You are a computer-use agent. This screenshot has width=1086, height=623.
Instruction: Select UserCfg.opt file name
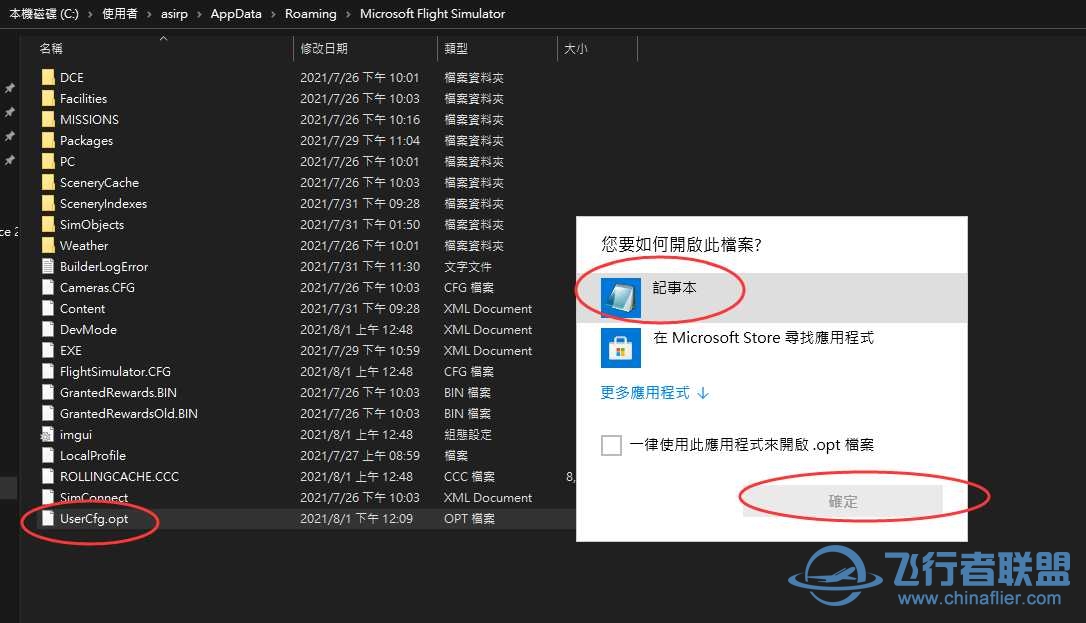[x=94, y=518]
